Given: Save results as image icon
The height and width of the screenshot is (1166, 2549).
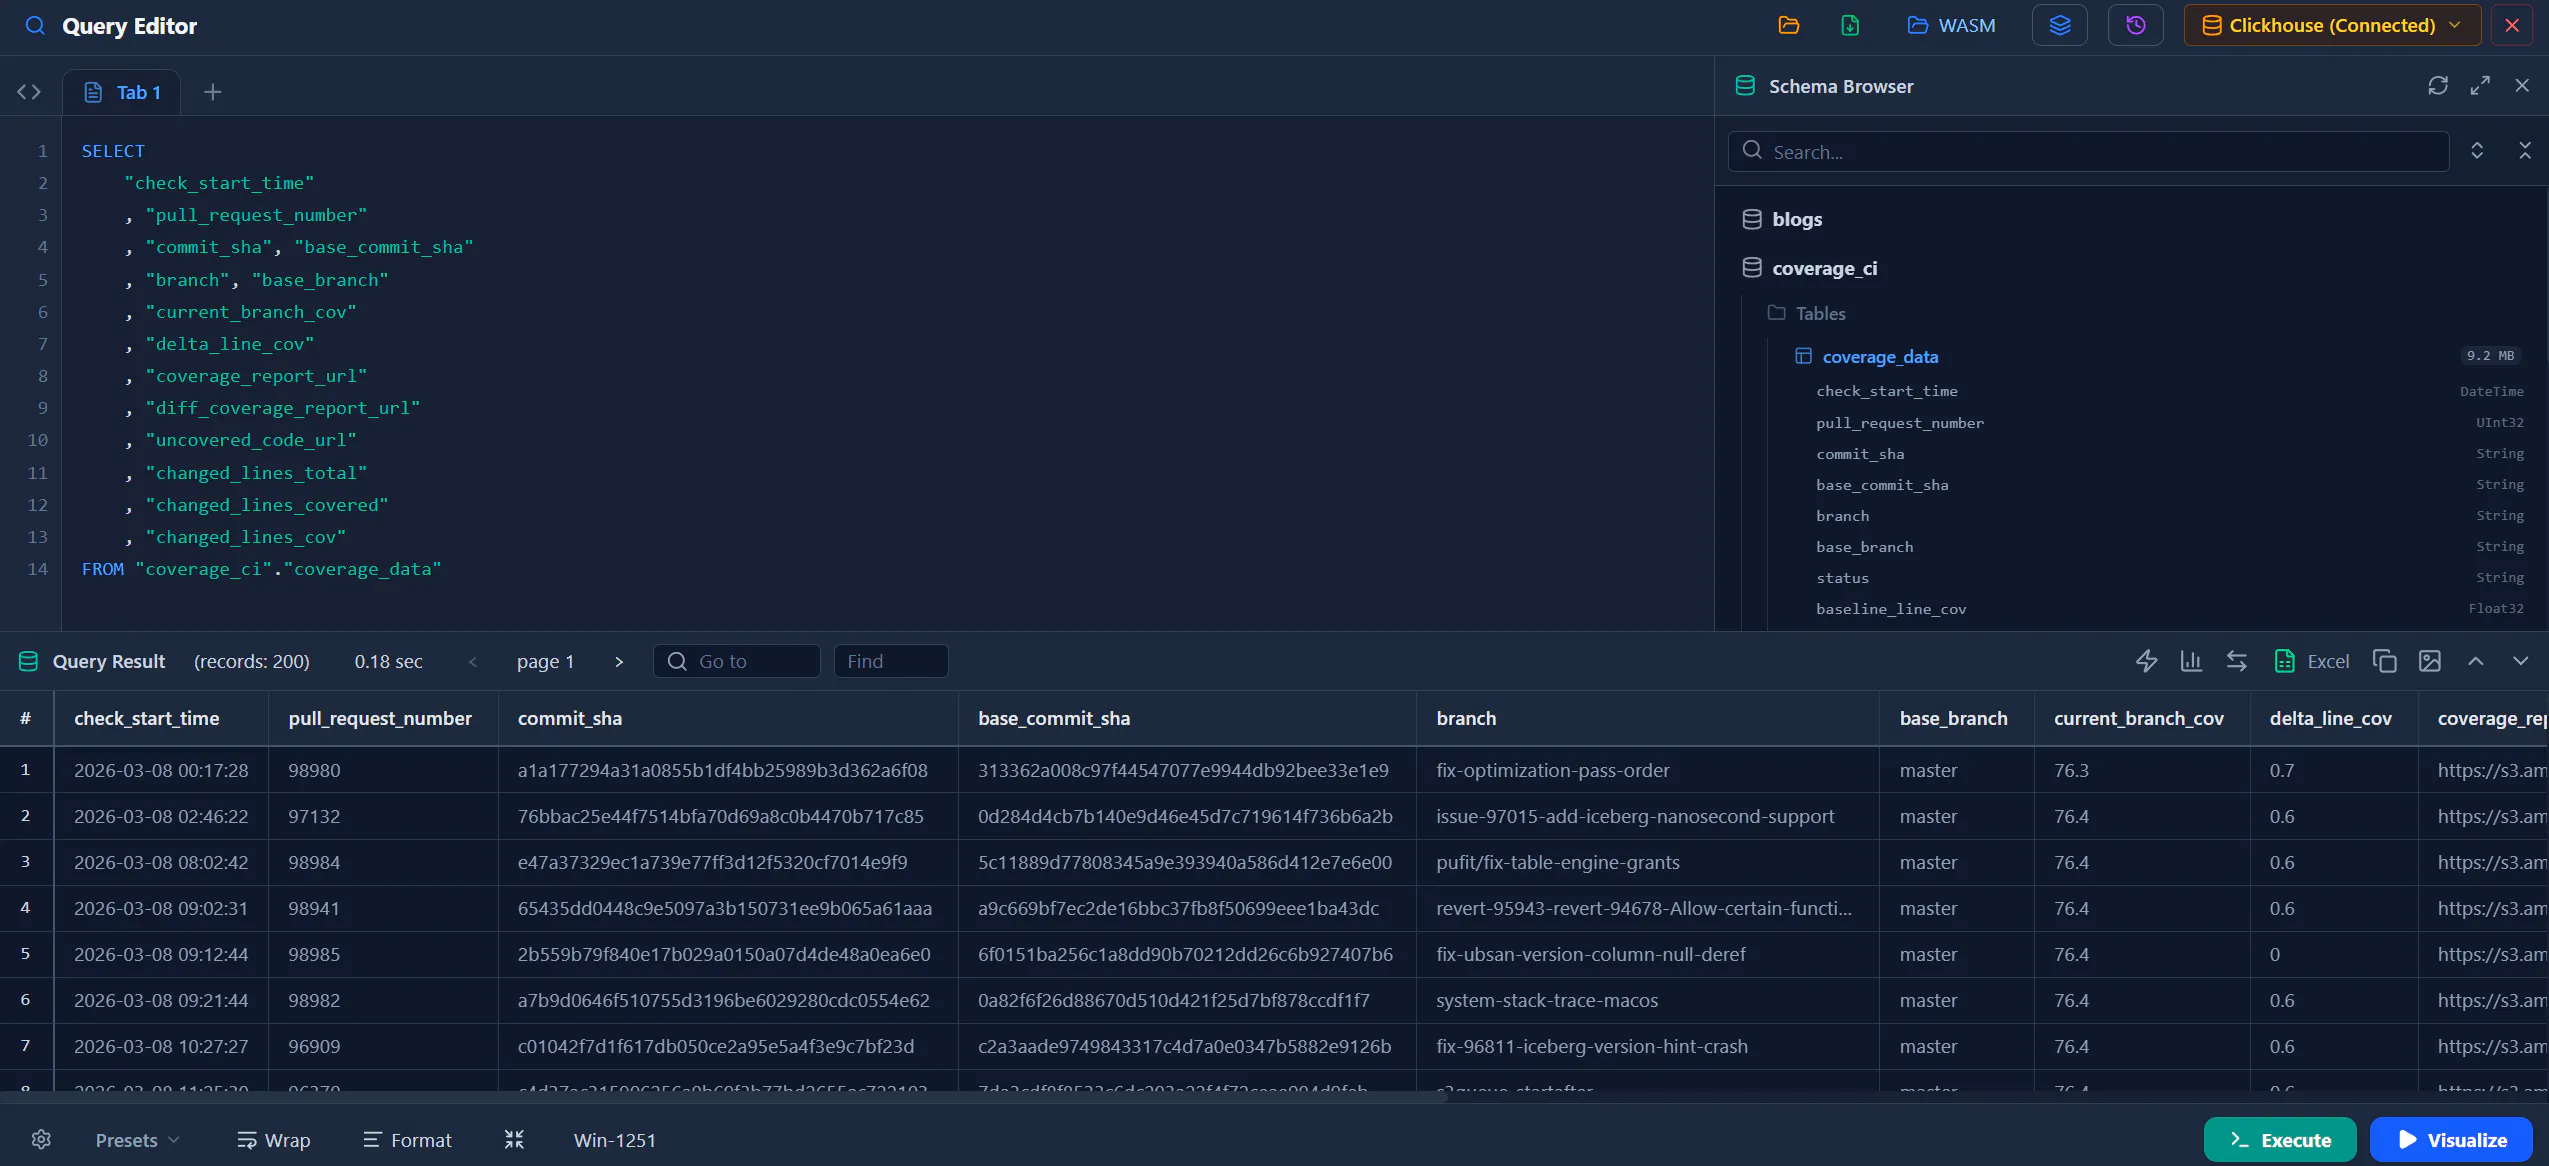Looking at the screenshot, I should tap(2430, 661).
